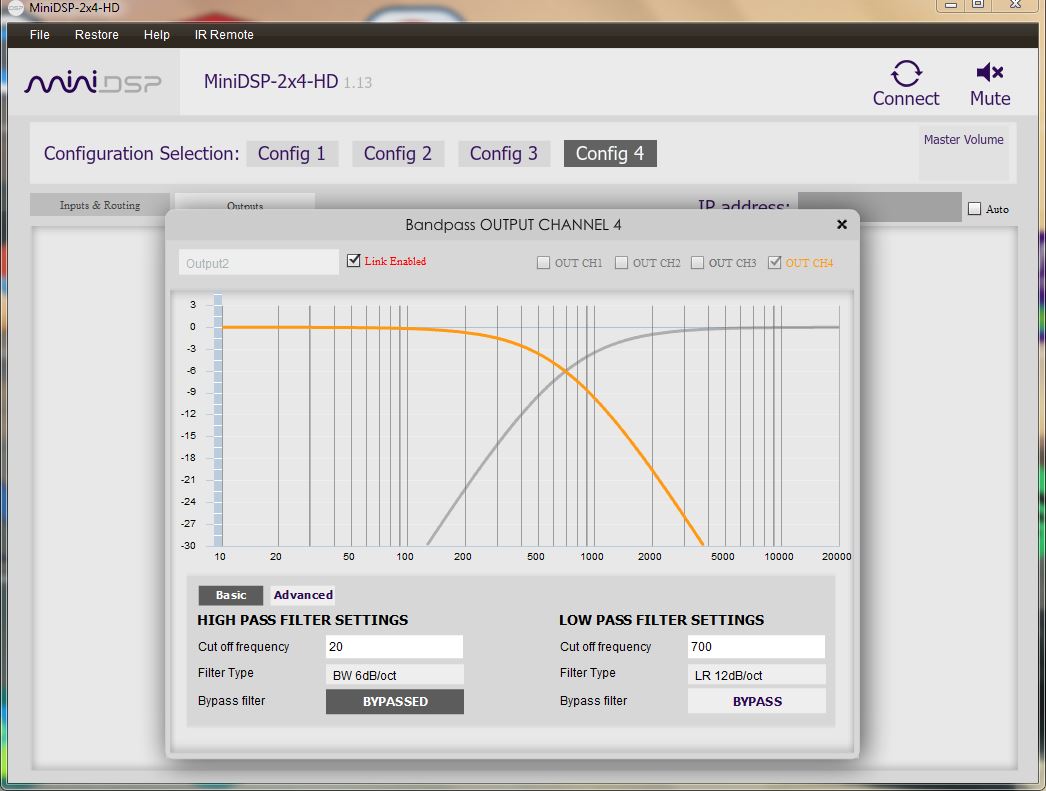Open high pass Filter Type dropdown BW 6dB/oct
This screenshot has width=1046, height=791.
[394, 675]
